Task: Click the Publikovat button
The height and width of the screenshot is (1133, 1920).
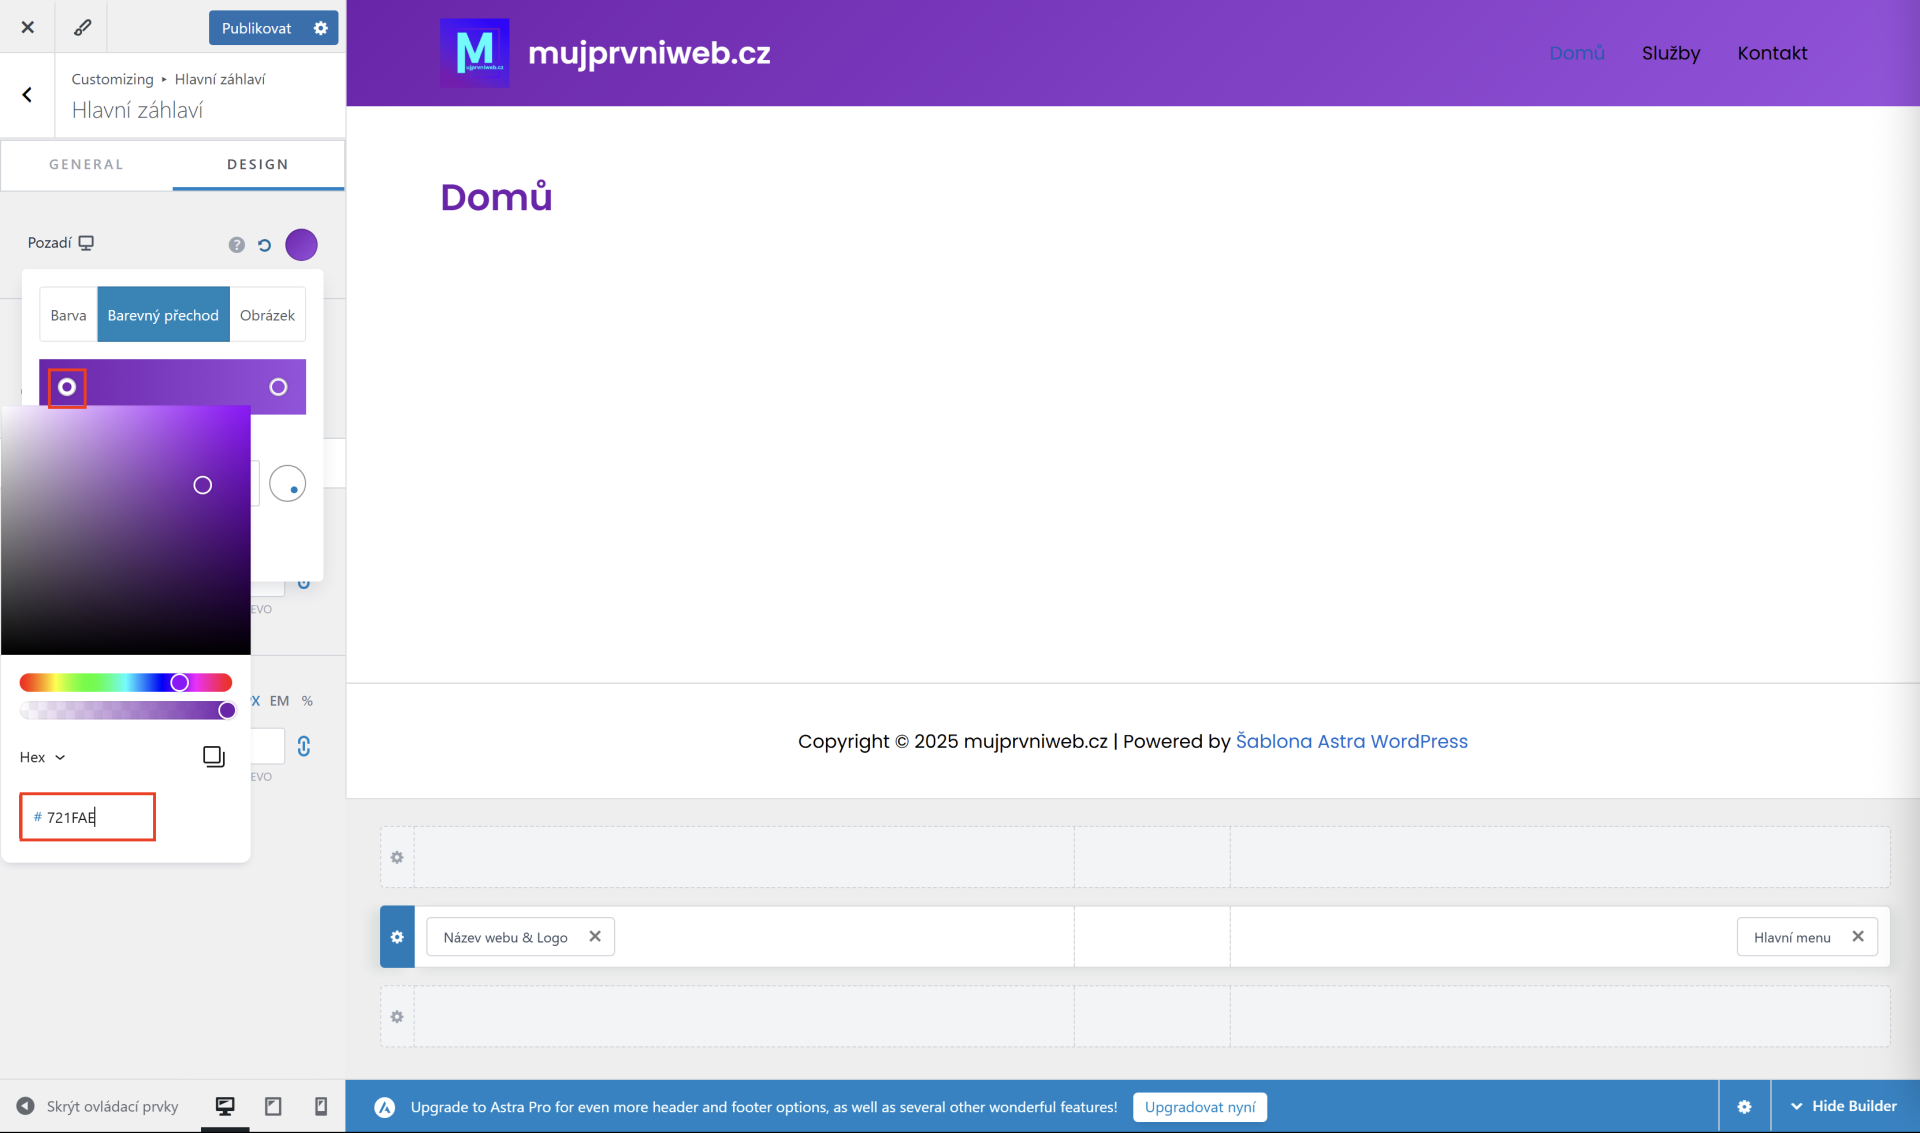Action: pos(256,28)
